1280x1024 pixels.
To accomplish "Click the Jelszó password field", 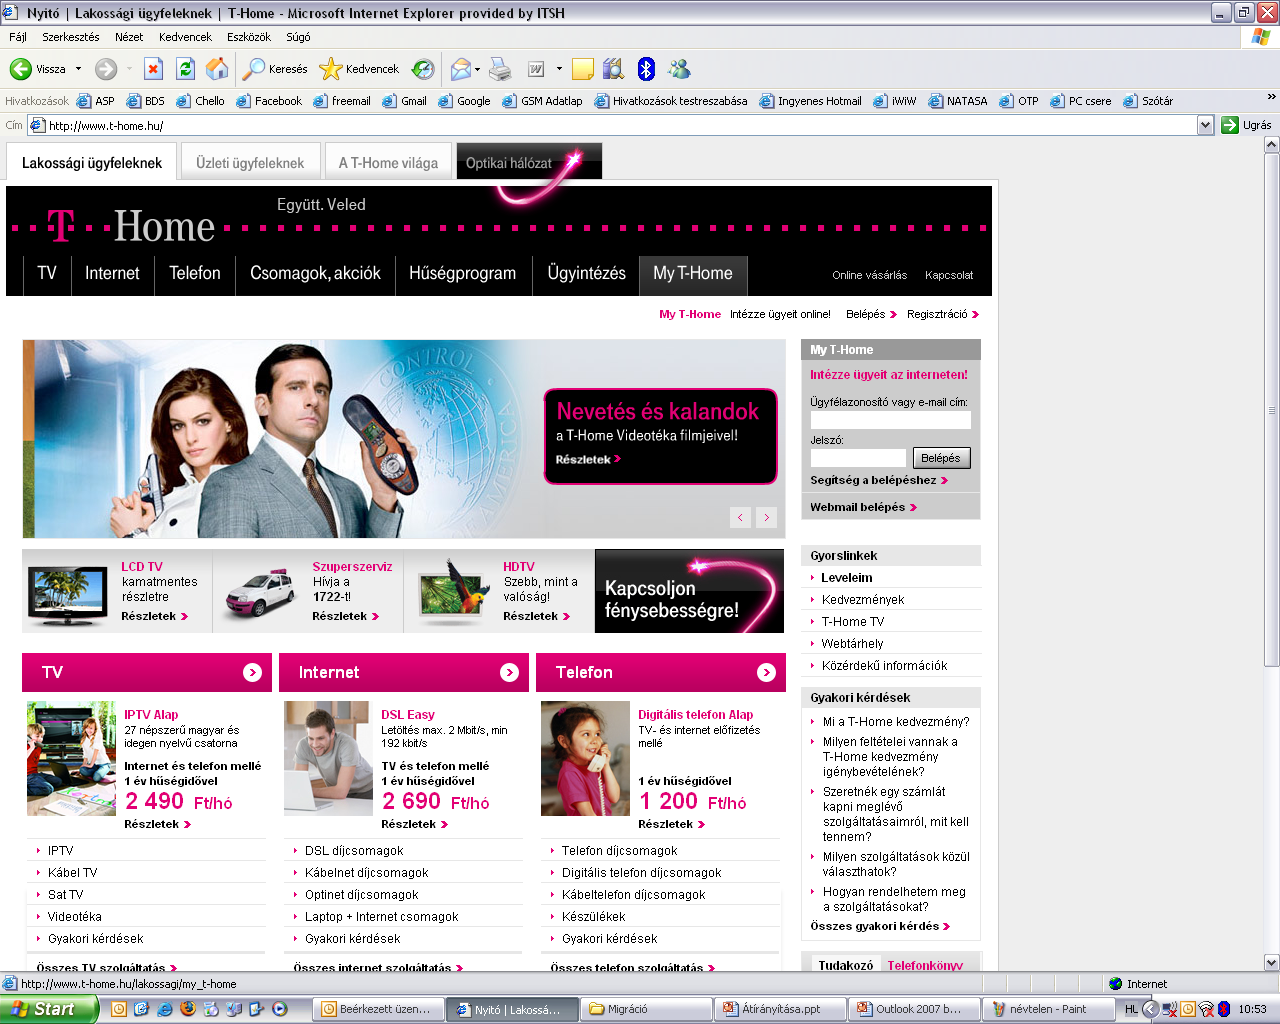I will tap(858, 458).
